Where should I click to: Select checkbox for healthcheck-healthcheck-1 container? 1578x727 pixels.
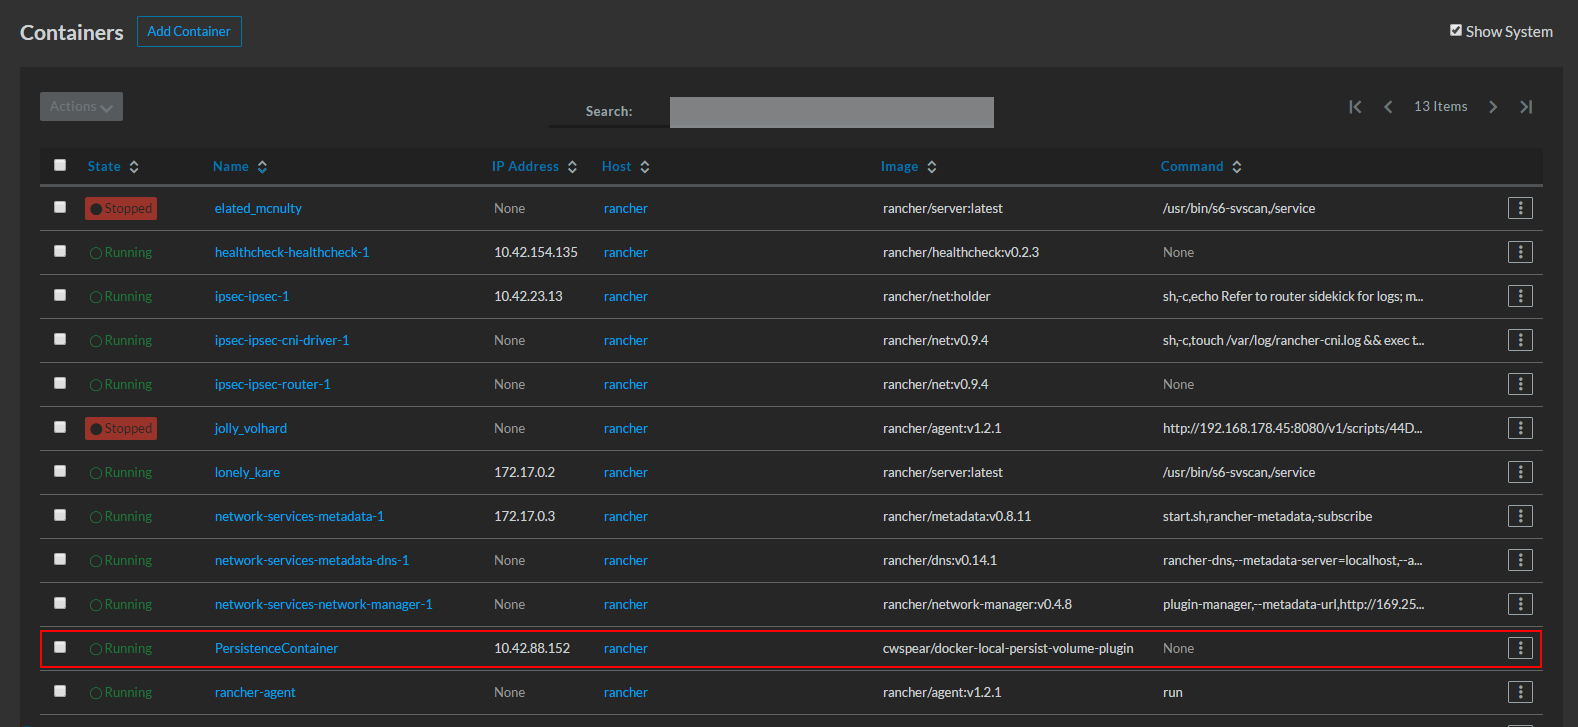coord(60,251)
